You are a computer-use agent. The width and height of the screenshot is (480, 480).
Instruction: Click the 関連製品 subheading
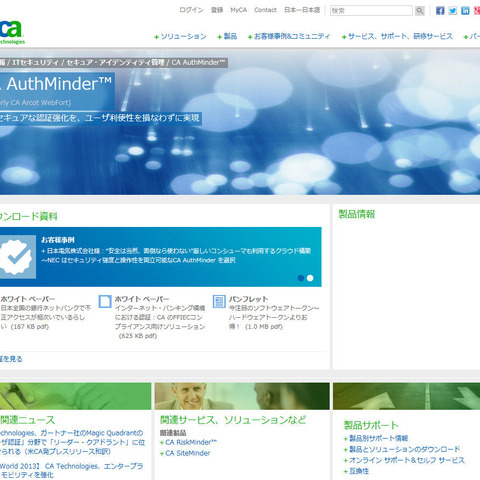[173, 433]
